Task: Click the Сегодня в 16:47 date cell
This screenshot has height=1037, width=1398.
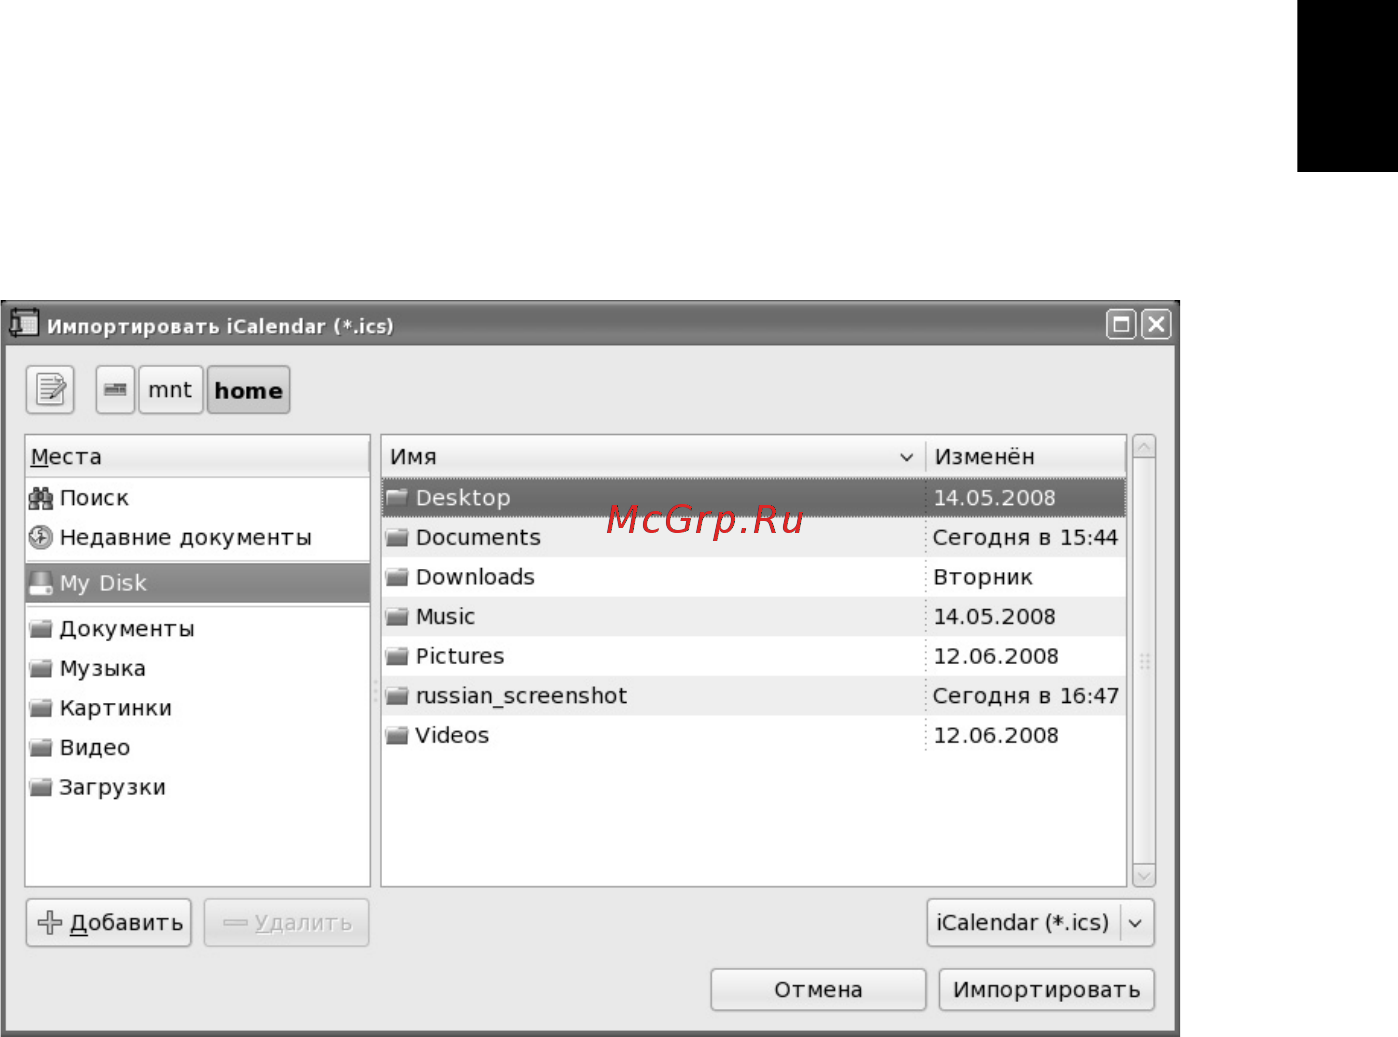Action: point(1025,696)
